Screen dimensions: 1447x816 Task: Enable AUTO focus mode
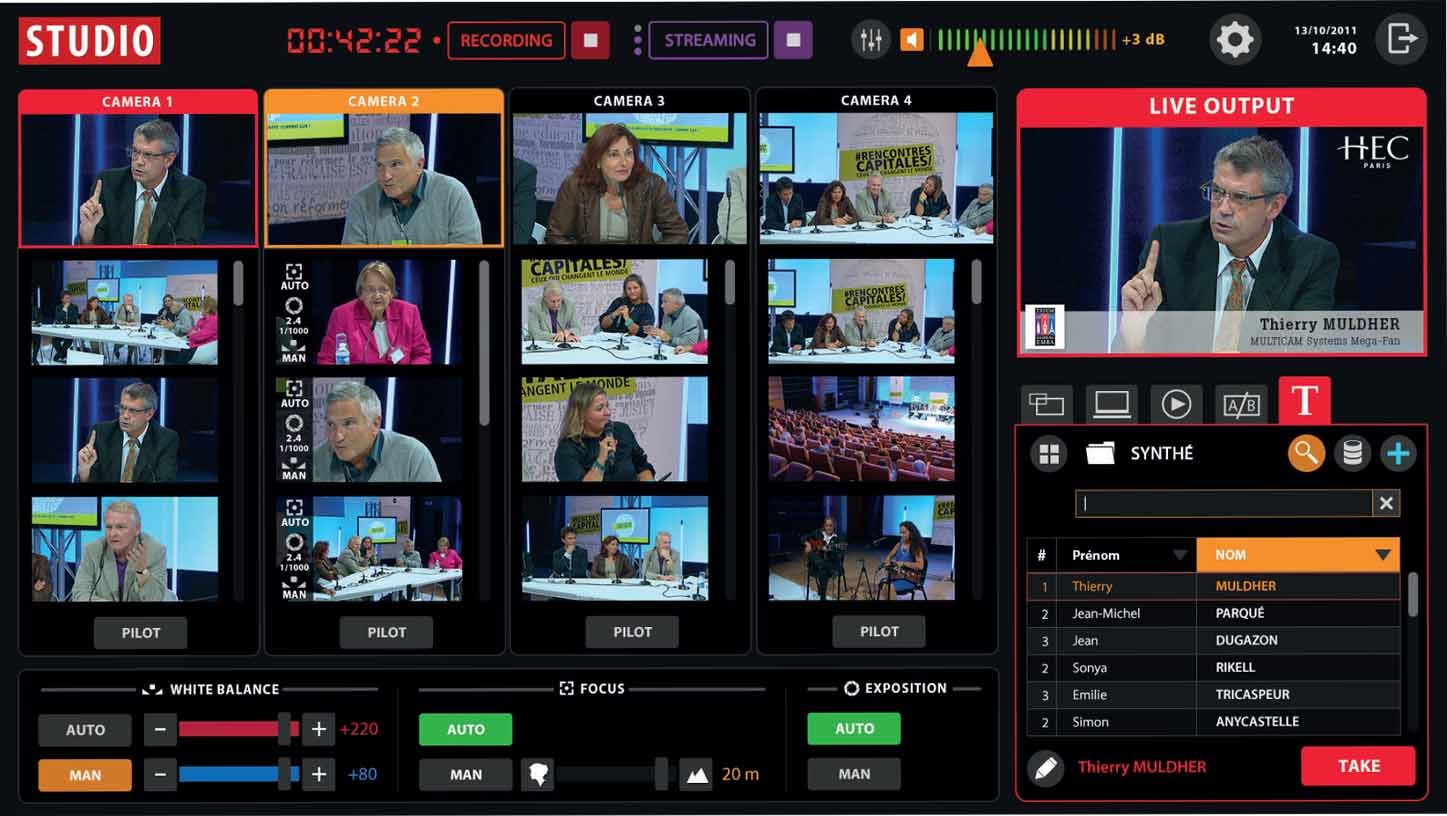[x=465, y=730]
